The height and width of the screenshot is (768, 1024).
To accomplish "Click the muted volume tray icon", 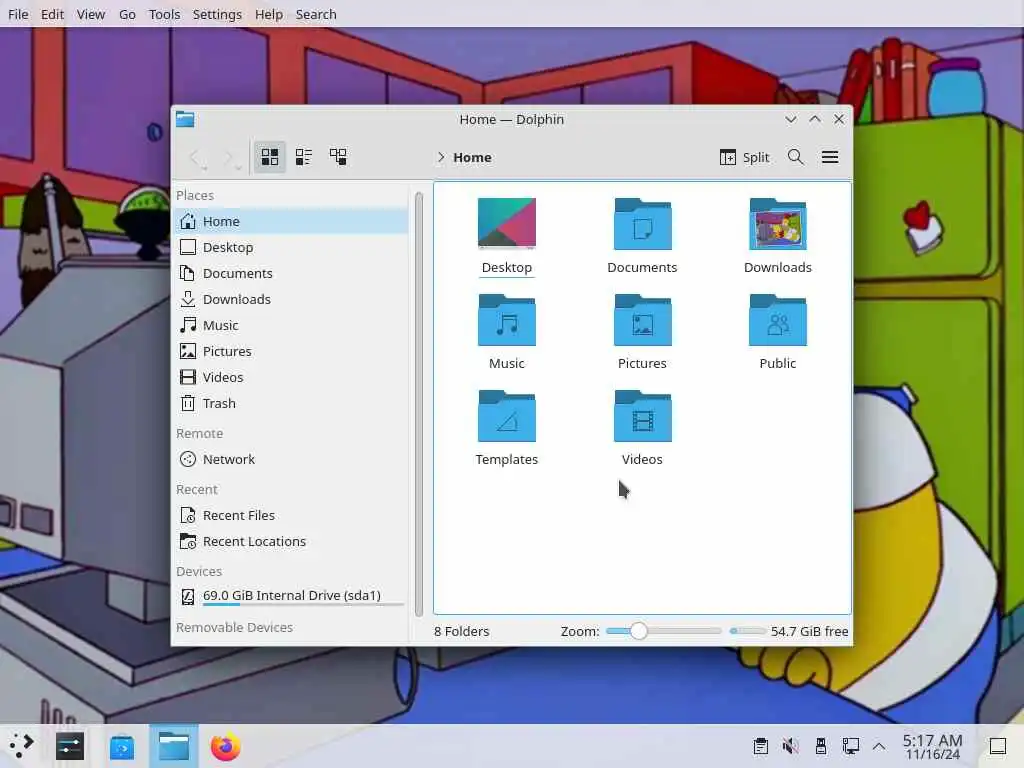I will (x=791, y=746).
